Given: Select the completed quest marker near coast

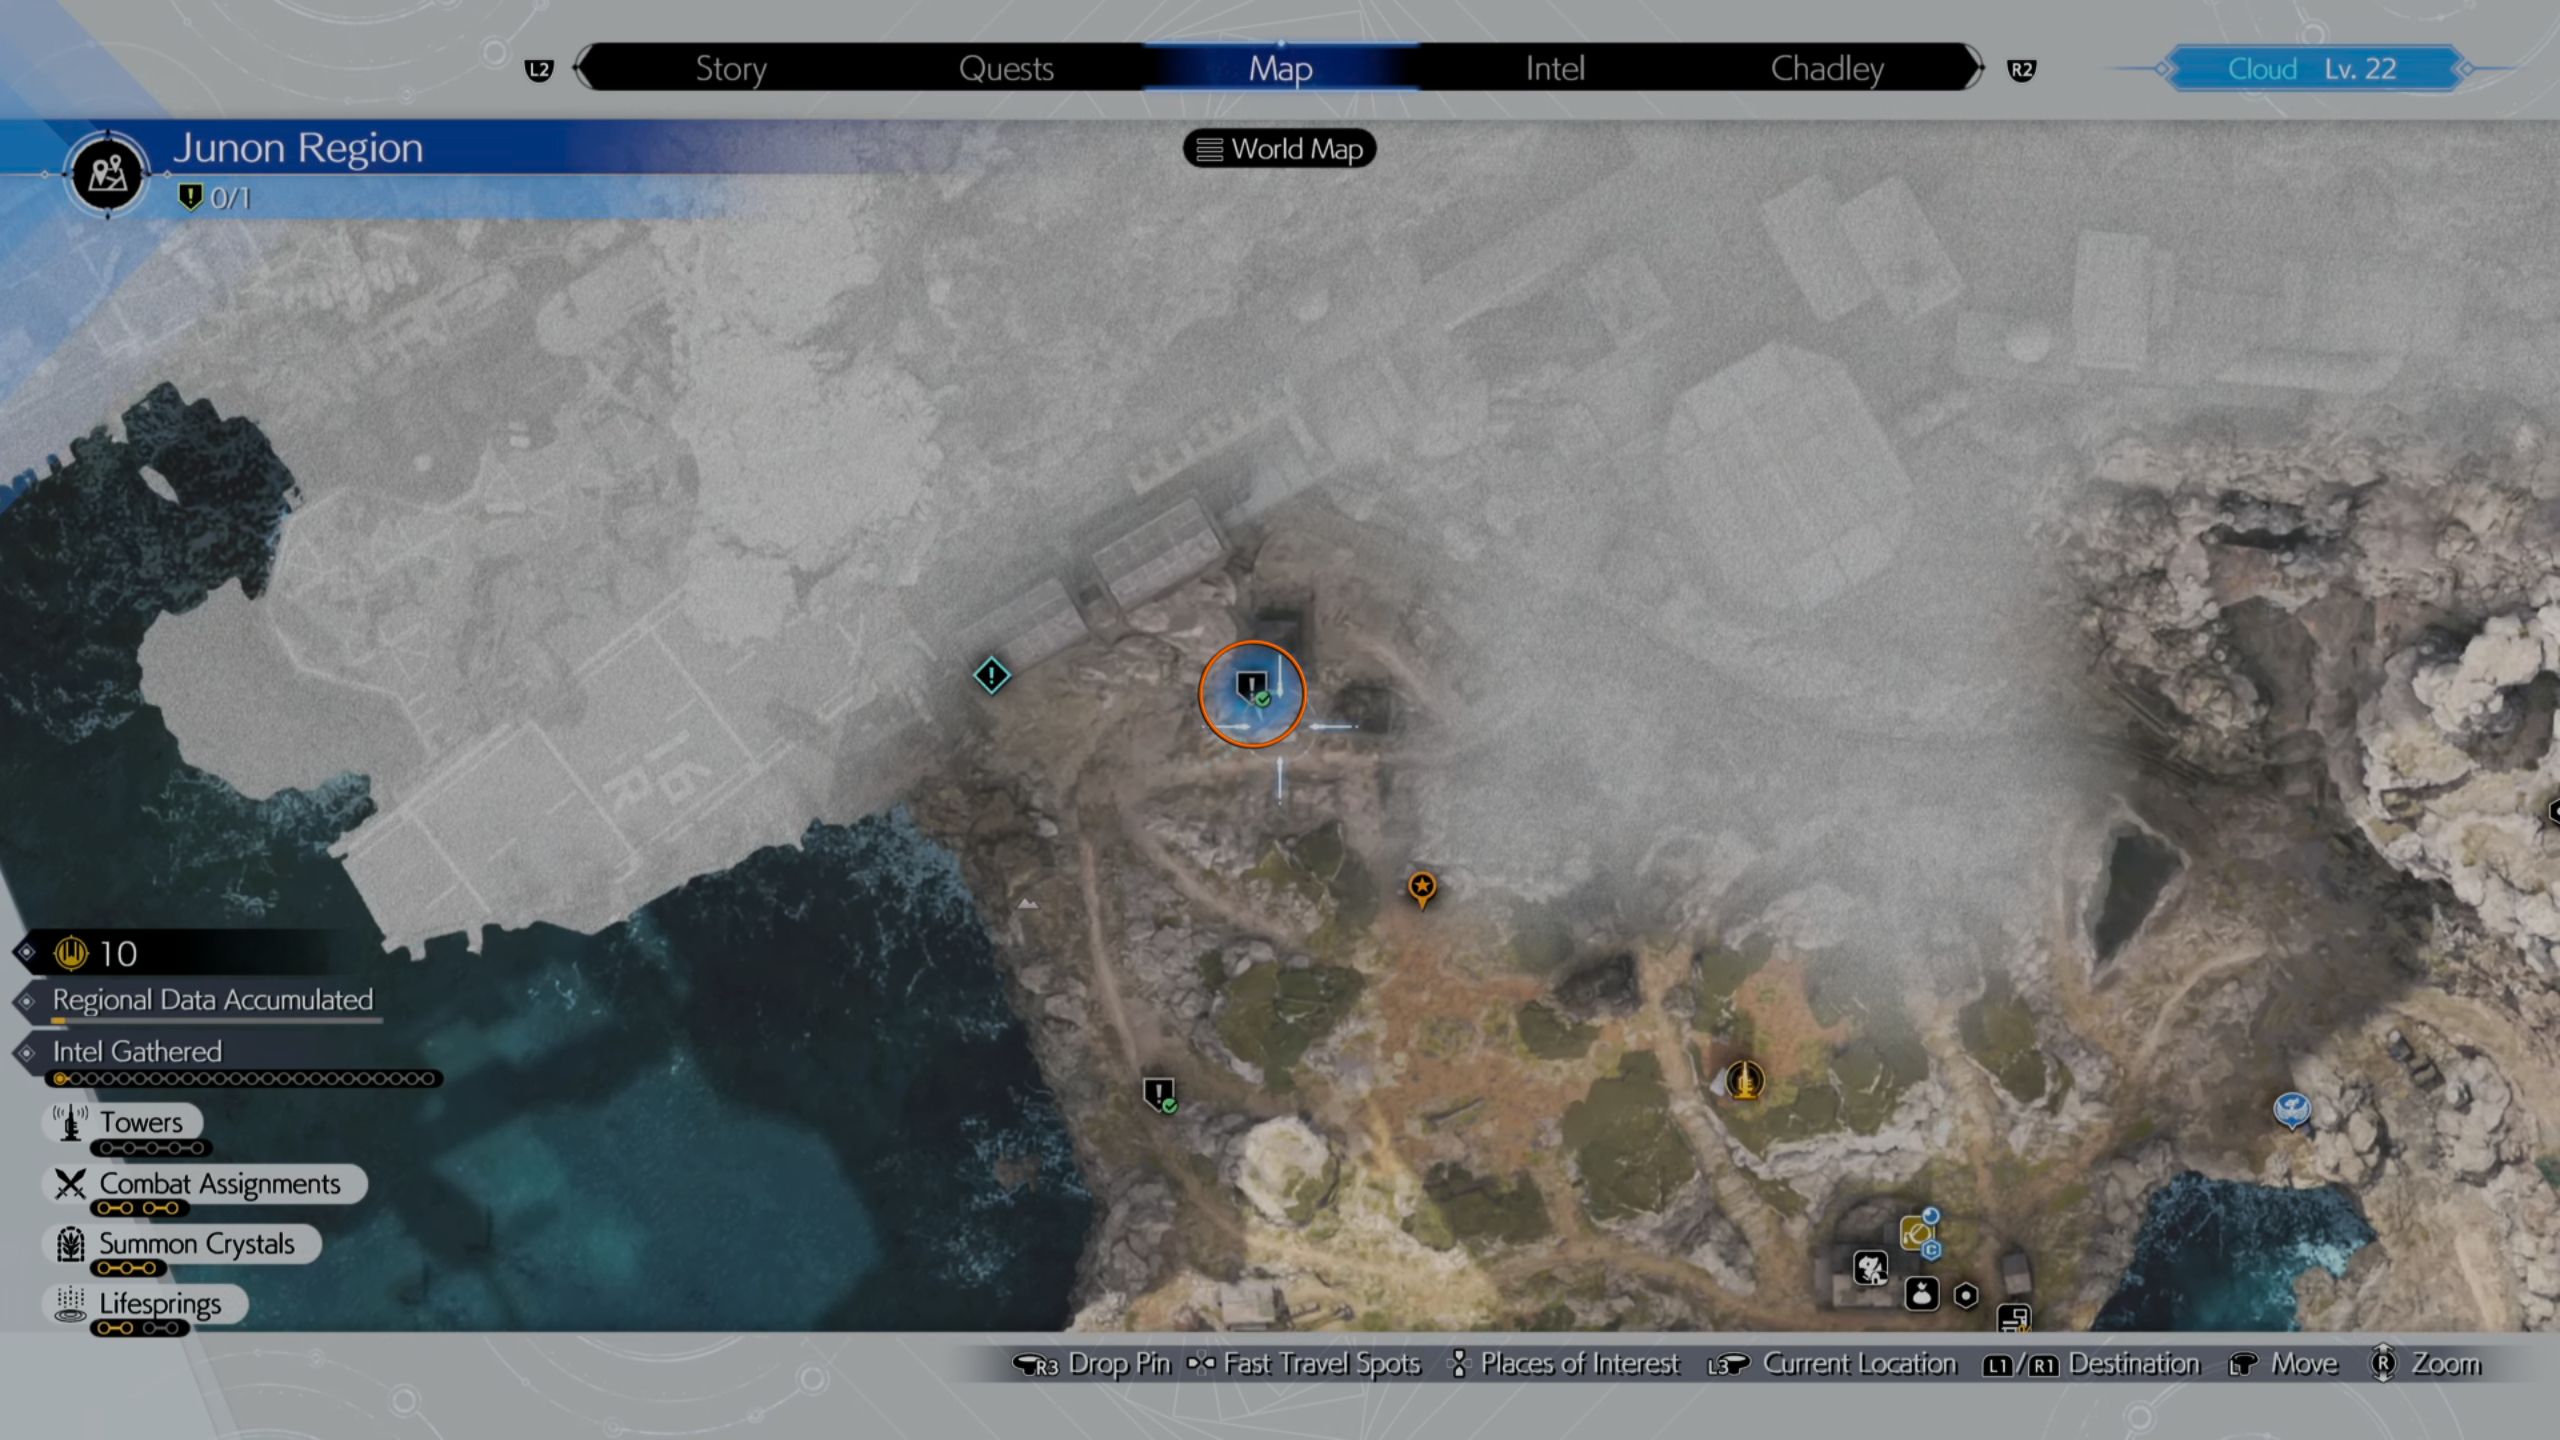Looking at the screenshot, I should pos(1160,1095).
